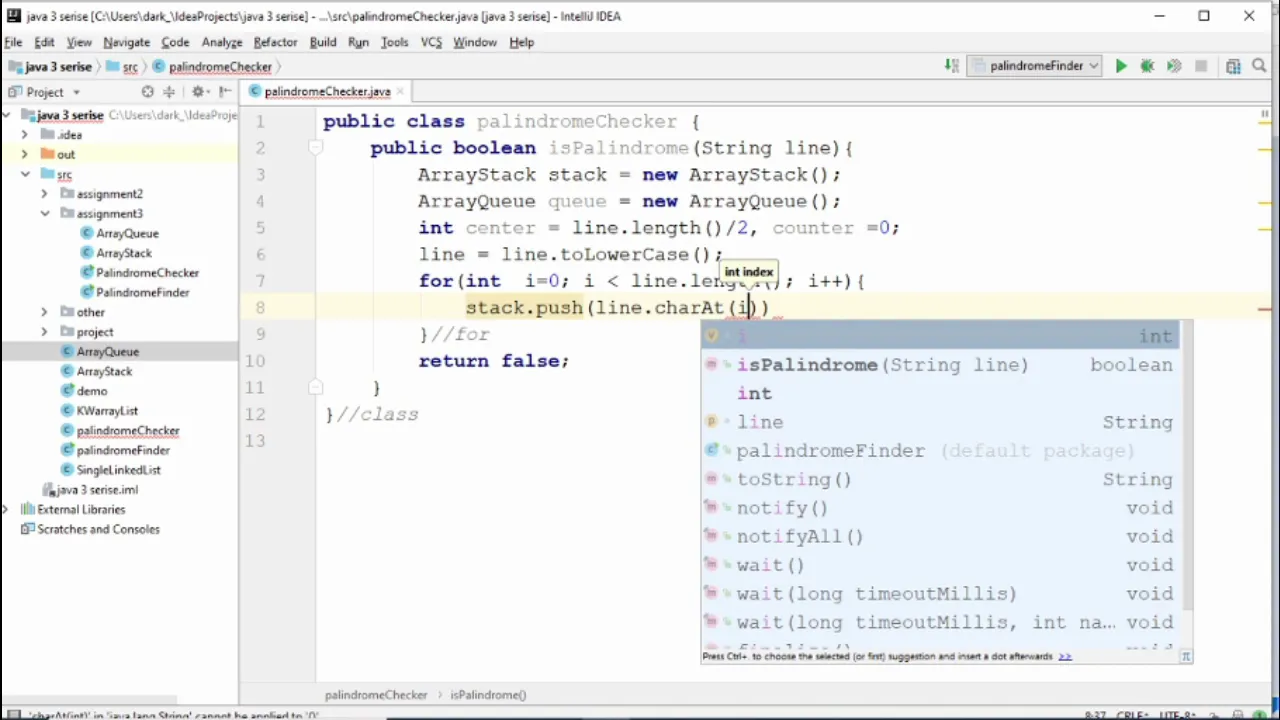Choose wait(long timeoutMillis) completion suggestion
This screenshot has height=720, width=1280.
point(940,594)
